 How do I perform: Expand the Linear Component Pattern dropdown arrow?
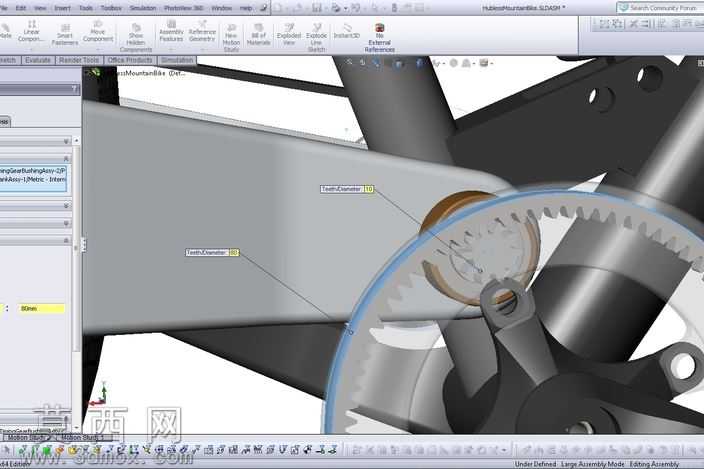point(31,49)
